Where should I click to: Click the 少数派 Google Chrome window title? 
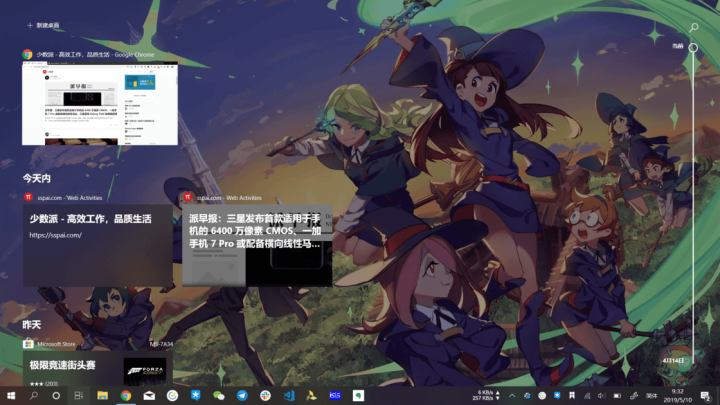[96, 54]
